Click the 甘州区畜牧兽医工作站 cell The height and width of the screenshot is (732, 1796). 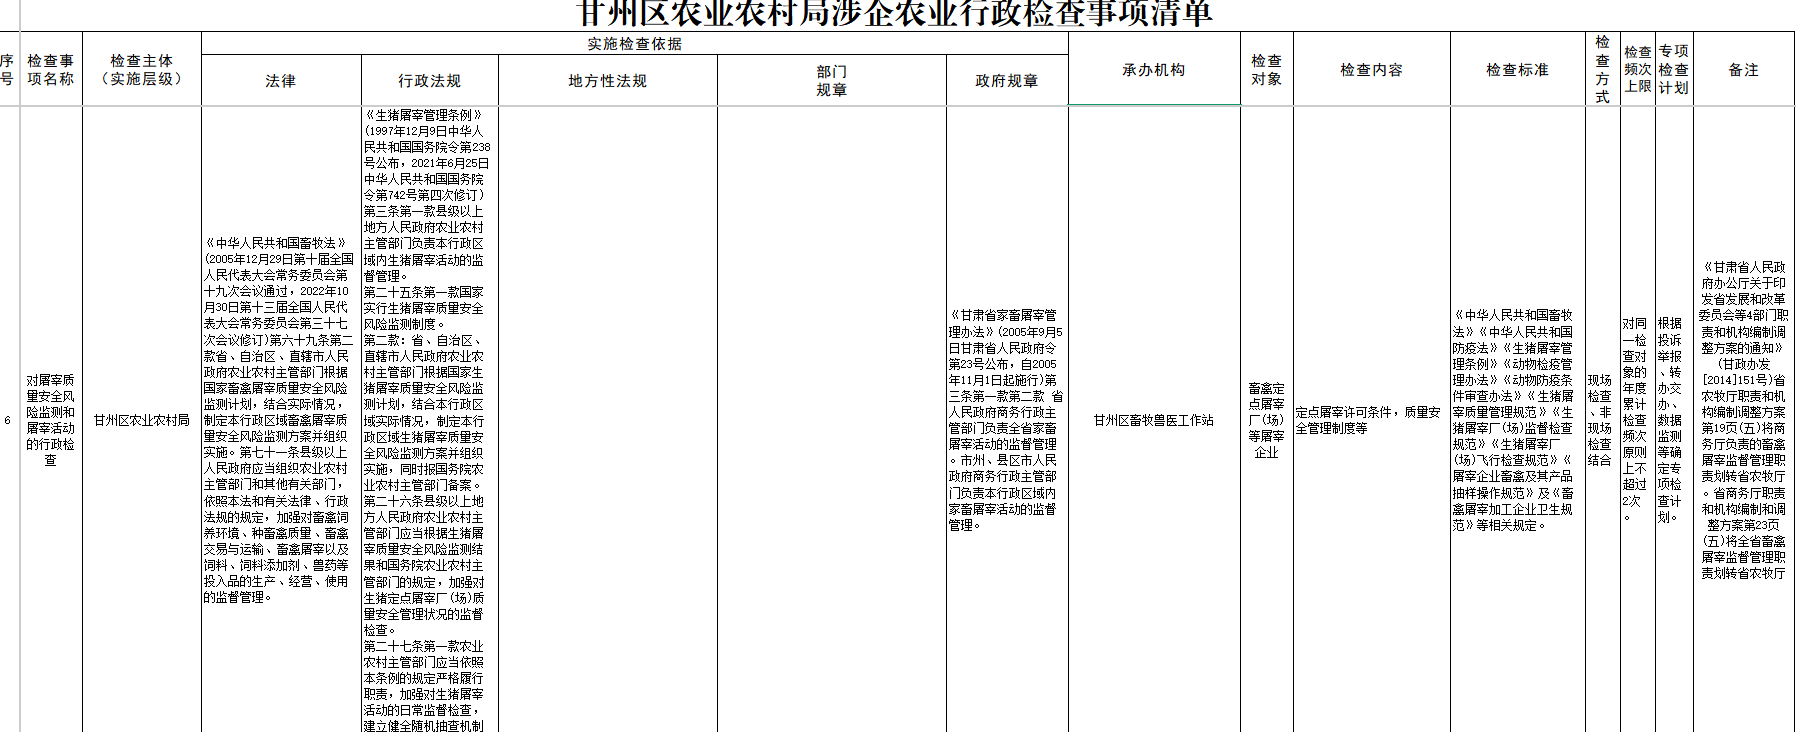point(1153,420)
